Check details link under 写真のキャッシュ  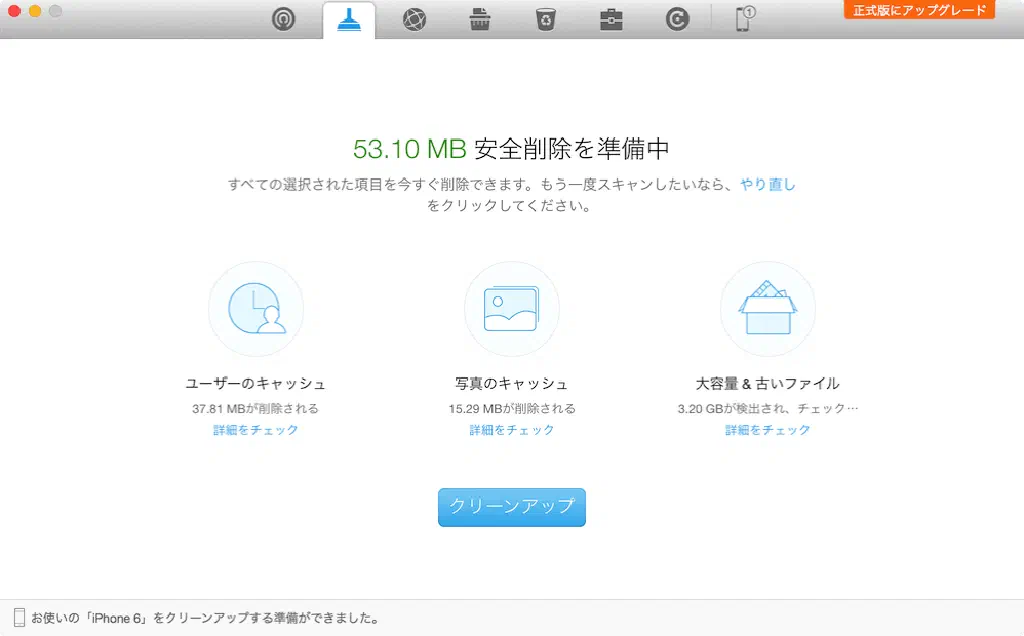[x=512, y=430]
